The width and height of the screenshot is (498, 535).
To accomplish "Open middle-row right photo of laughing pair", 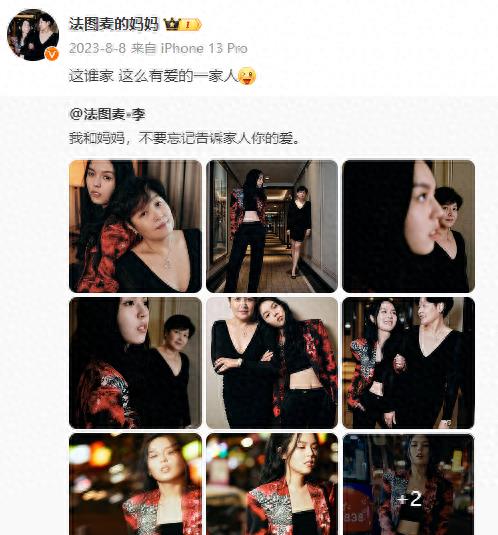I will point(408,363).
